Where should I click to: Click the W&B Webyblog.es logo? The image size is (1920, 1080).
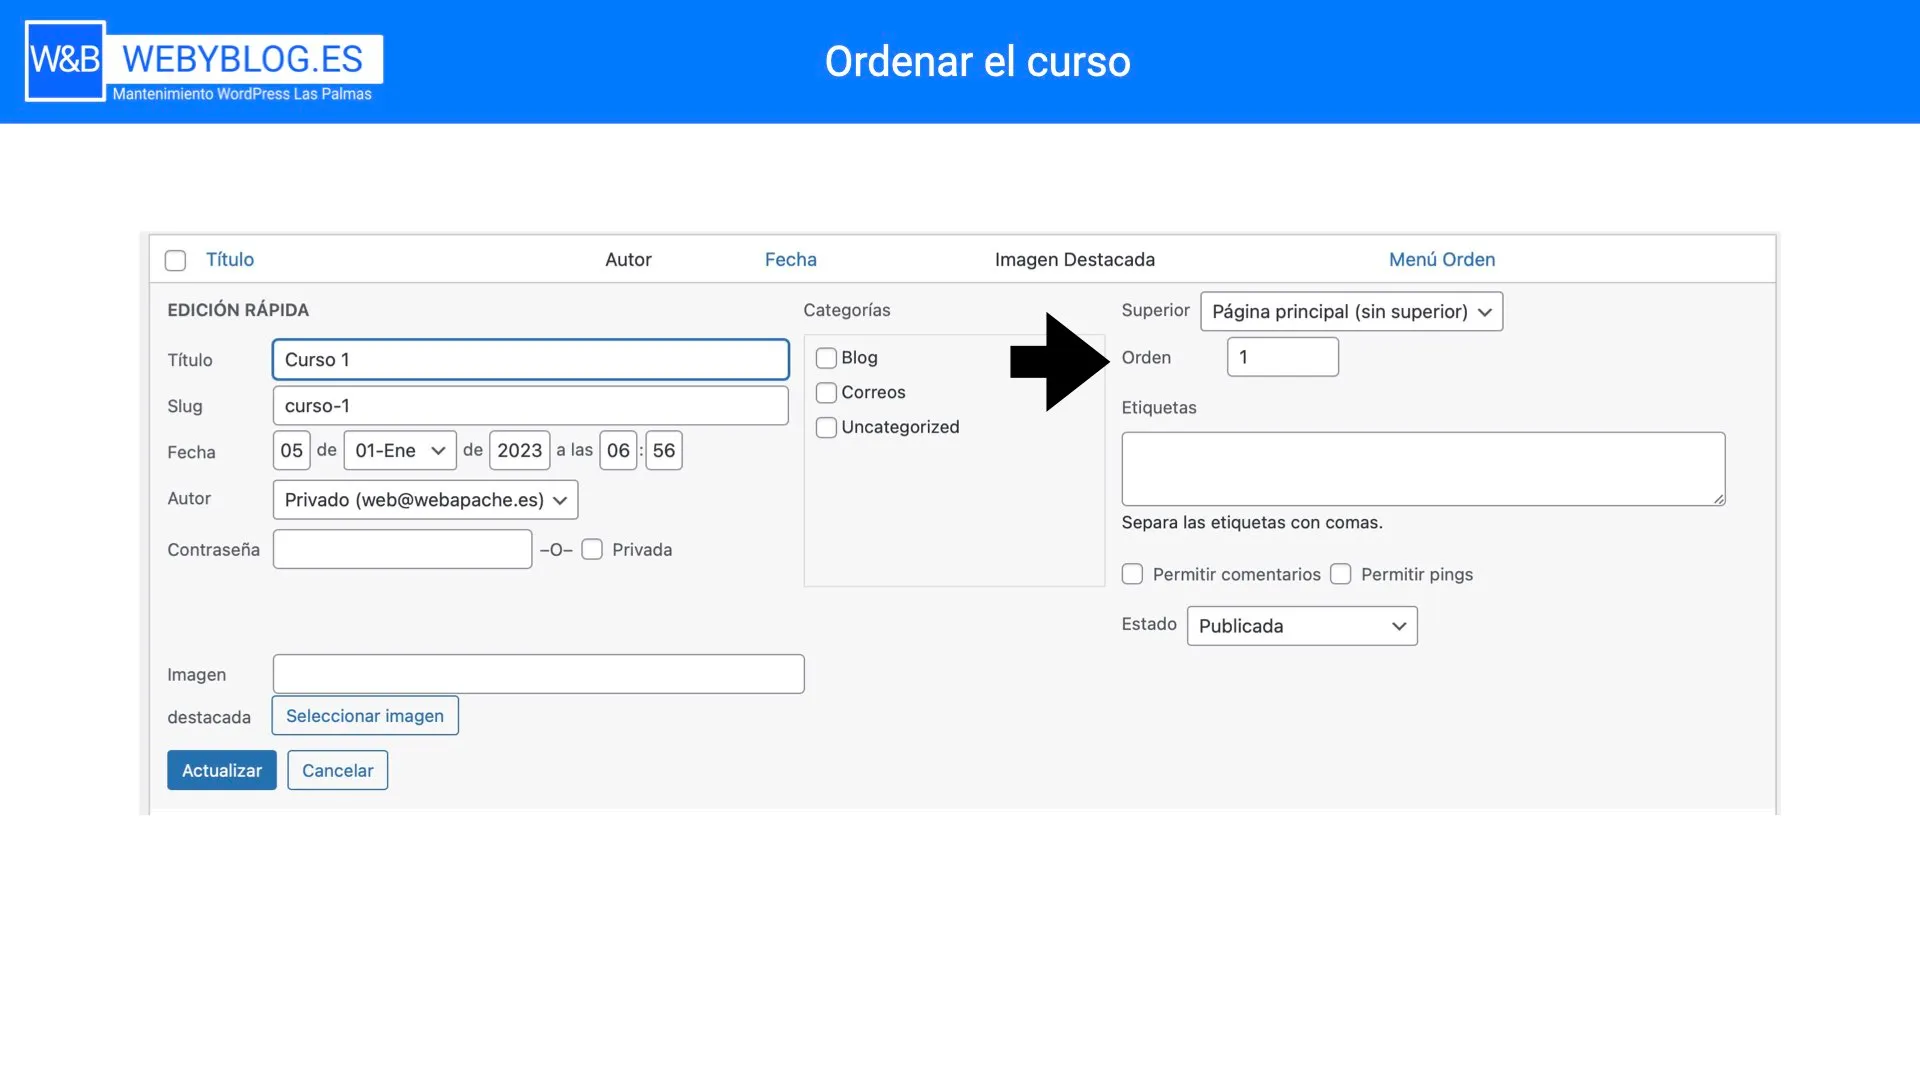[204, 62]
